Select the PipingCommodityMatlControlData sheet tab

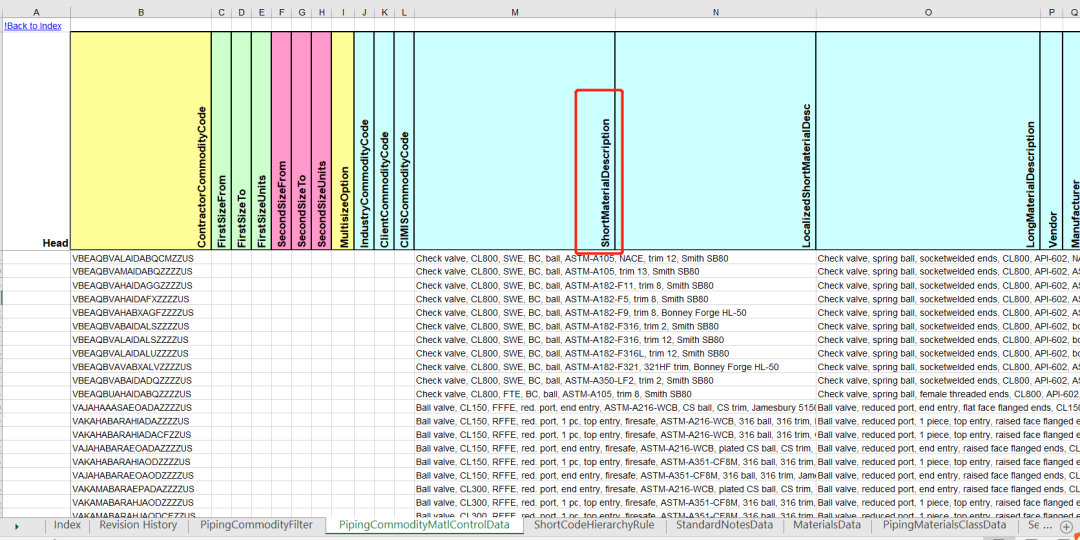tap(424, 525)
